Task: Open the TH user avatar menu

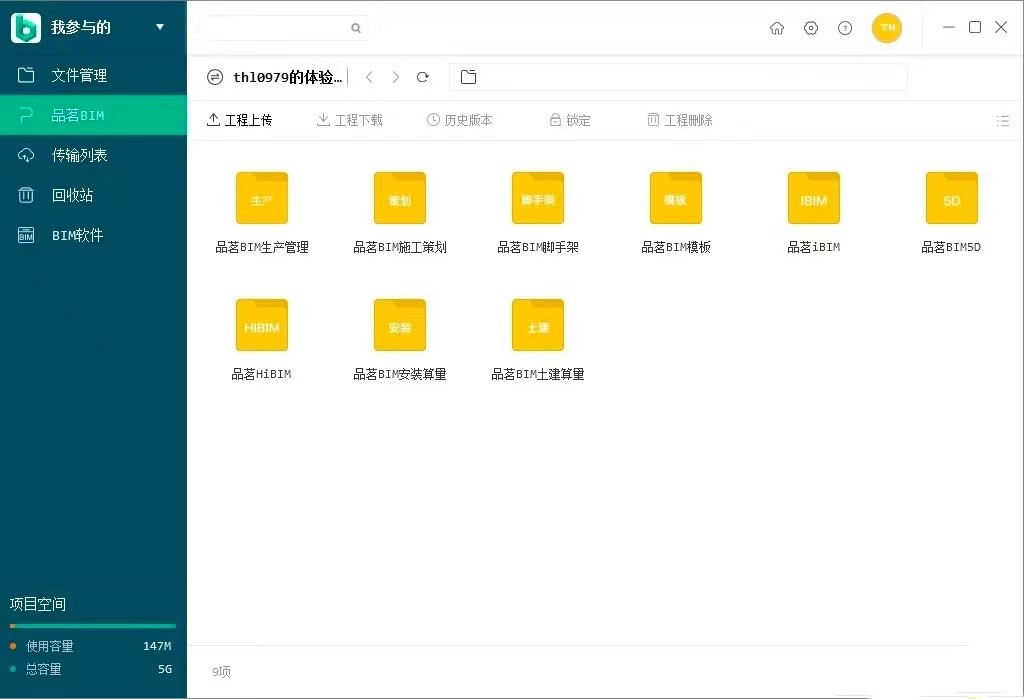Action: point(887,28)
